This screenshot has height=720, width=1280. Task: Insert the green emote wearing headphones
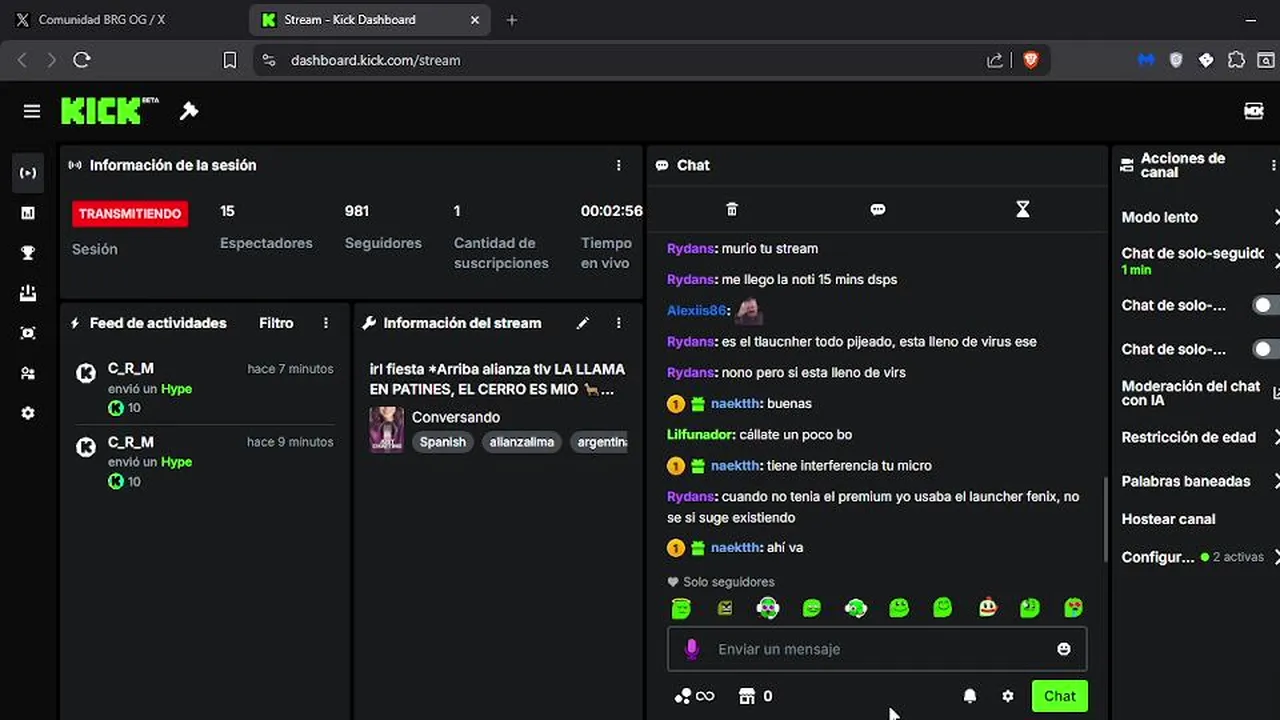[768, 607]
